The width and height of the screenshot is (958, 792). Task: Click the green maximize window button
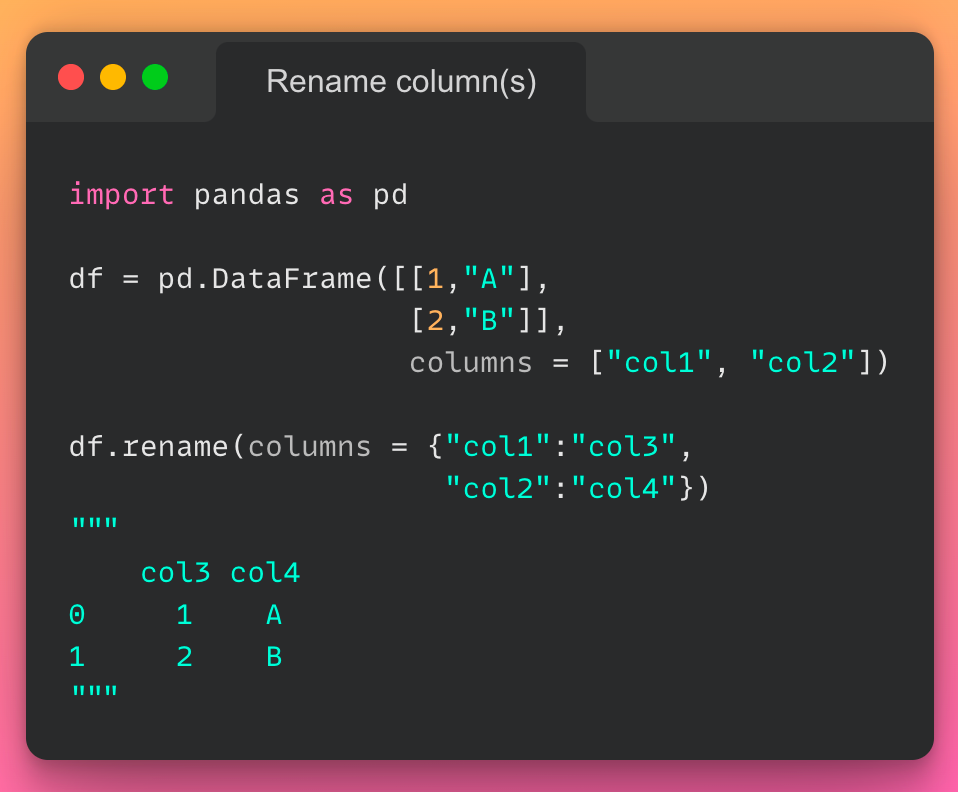pos(155,77)
